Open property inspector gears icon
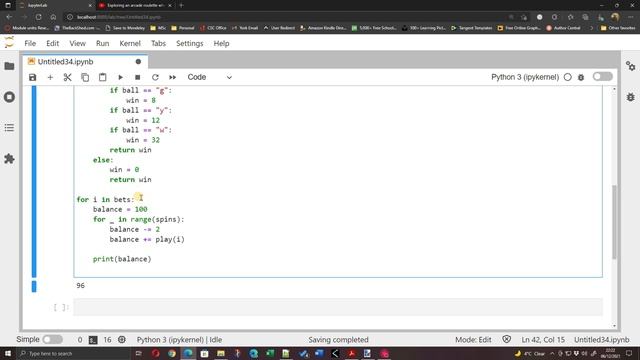This screenshot has height=360, width=640. (x=631, y=66)
